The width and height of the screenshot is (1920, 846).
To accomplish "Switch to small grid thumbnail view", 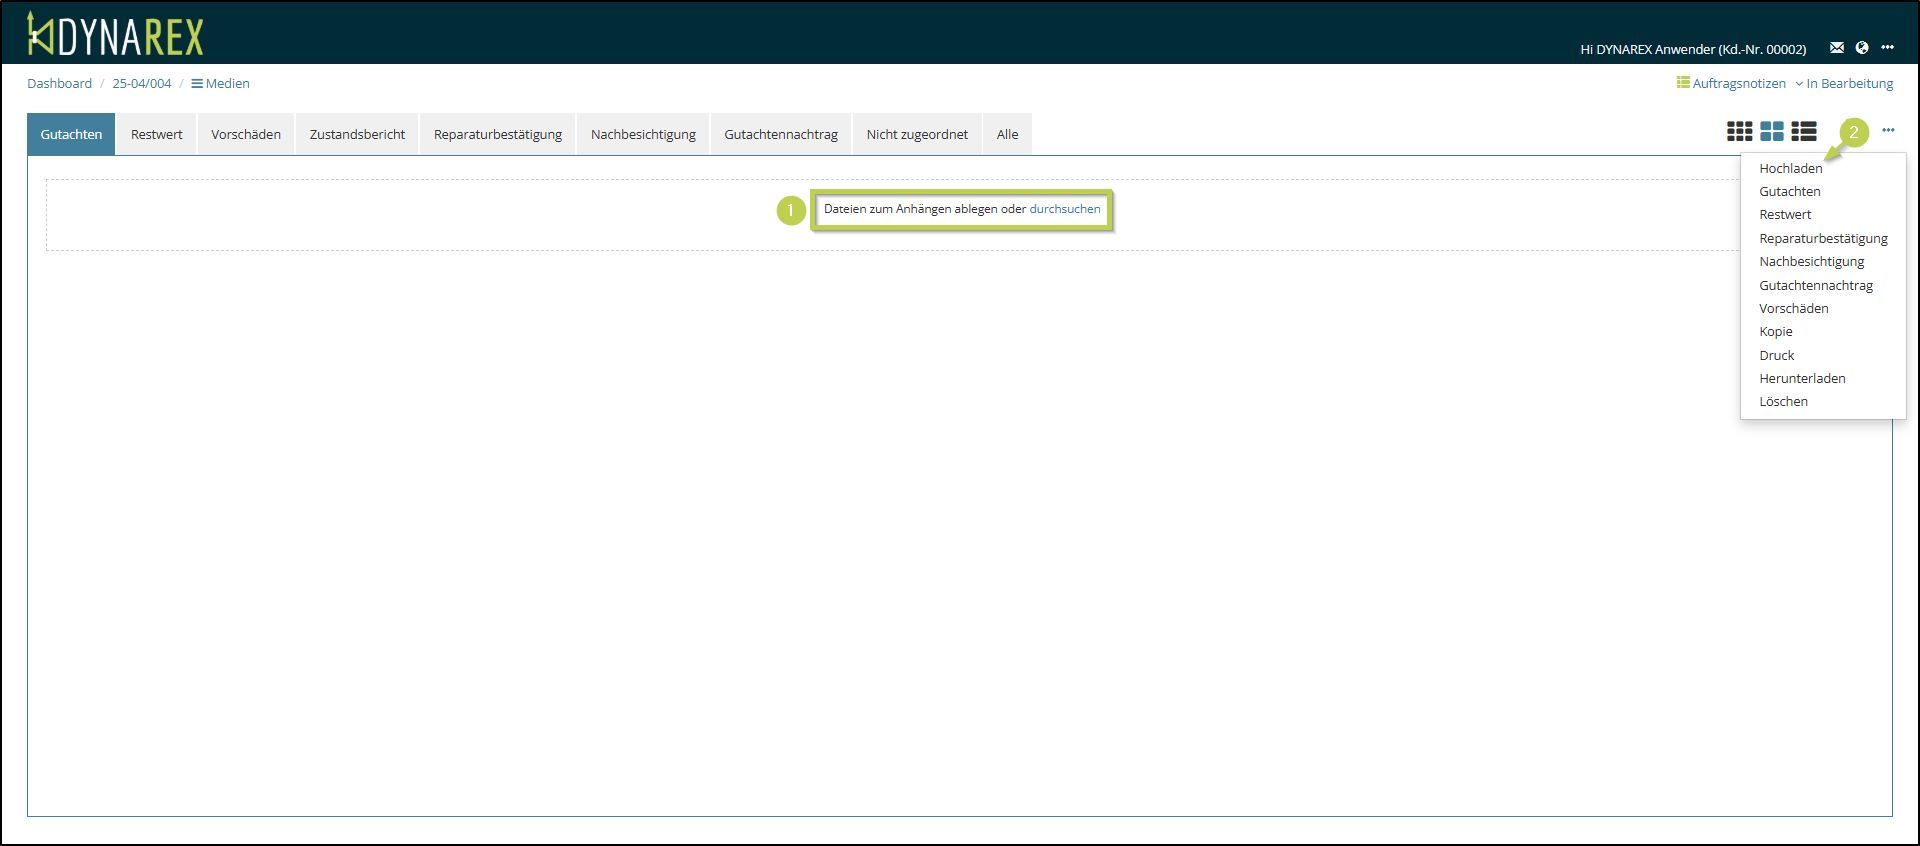I will click(x=1739, y=131).
